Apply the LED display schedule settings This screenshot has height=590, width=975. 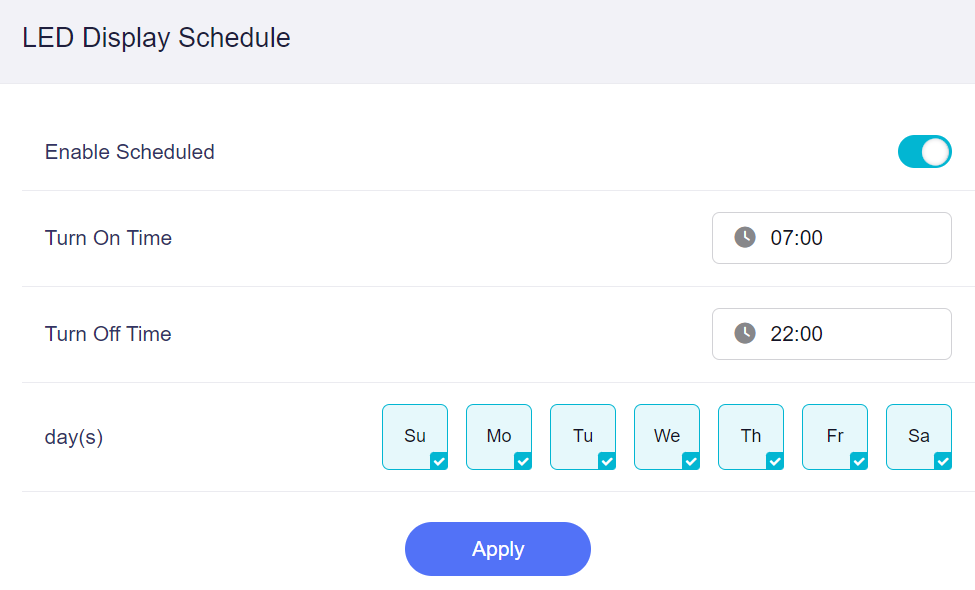click(x=497, y=548)
